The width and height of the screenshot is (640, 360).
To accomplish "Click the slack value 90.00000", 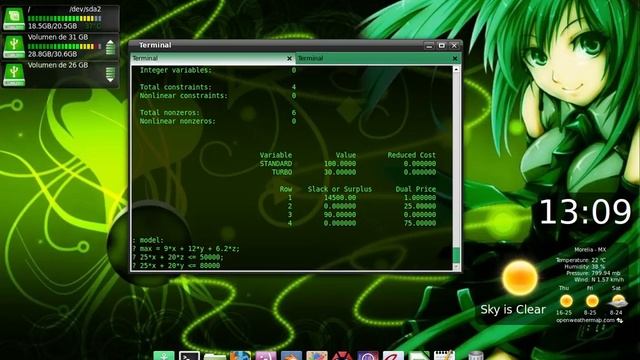I will coord(340,215).
